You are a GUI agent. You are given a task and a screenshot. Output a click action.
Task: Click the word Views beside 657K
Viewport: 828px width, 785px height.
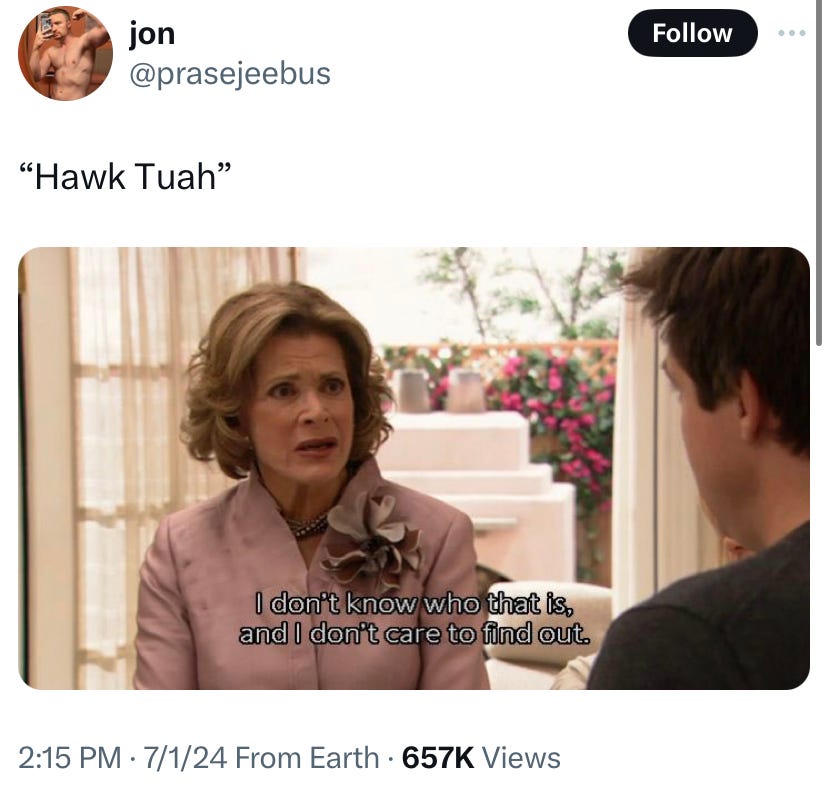(522, 758)
